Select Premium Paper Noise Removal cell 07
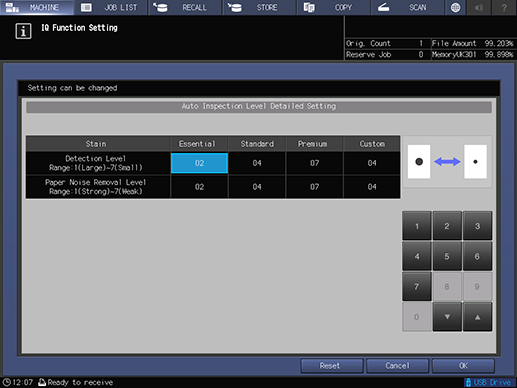The height and width of the screenshot is (388, 517). 314,187
